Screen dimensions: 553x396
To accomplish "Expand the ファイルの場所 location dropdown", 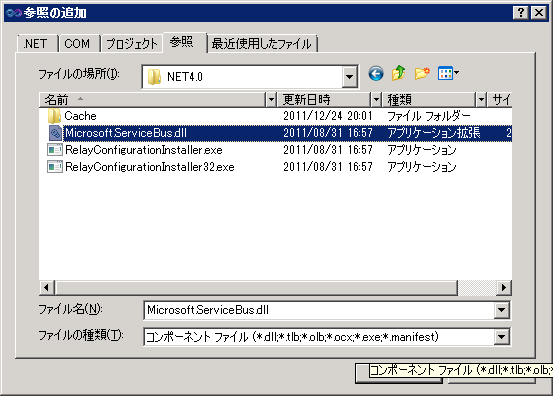I will 349,77.
